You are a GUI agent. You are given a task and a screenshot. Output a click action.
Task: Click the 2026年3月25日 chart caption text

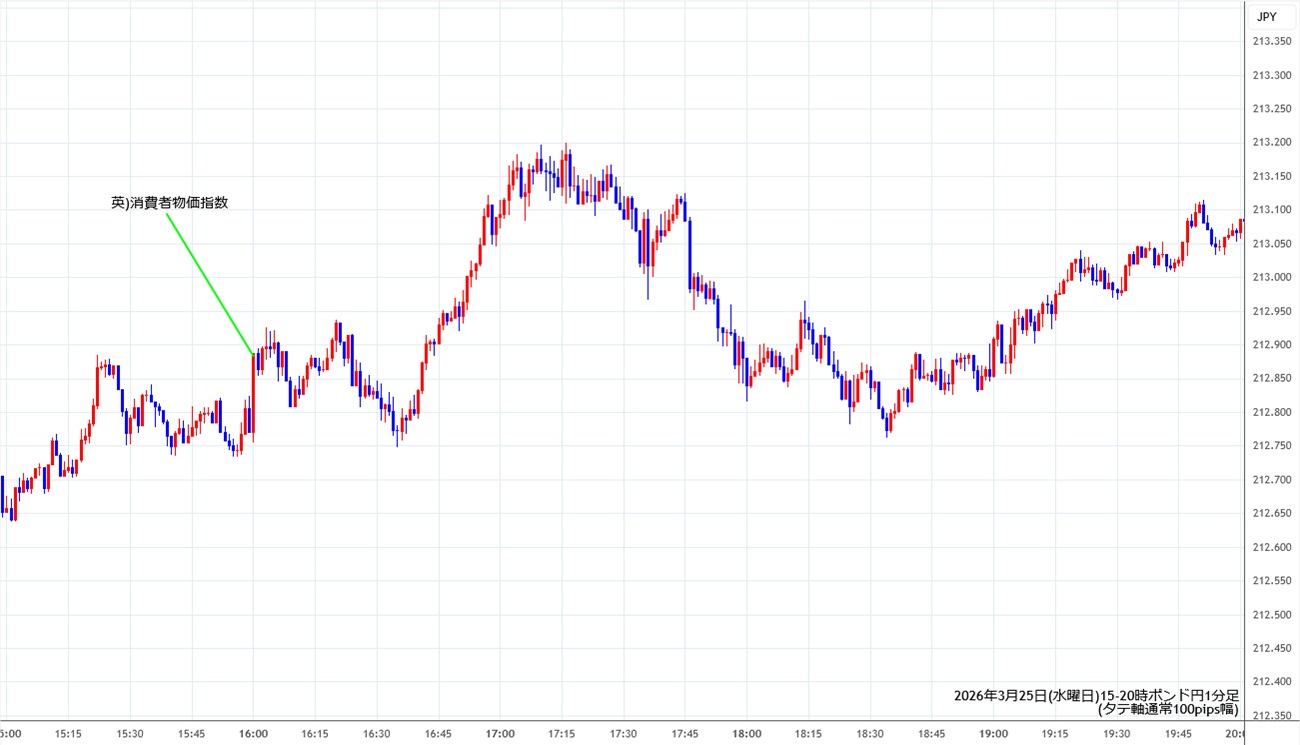tap(1096, 695)
